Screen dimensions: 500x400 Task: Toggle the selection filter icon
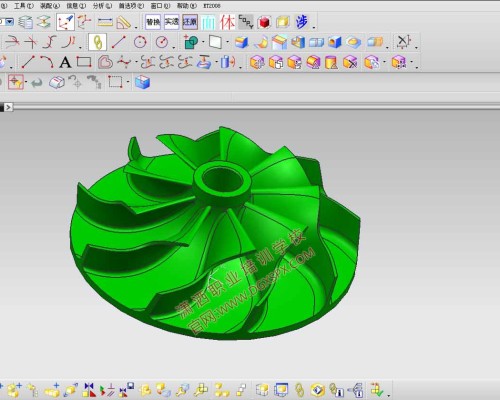pyautogui.click(x=16, y=82)
